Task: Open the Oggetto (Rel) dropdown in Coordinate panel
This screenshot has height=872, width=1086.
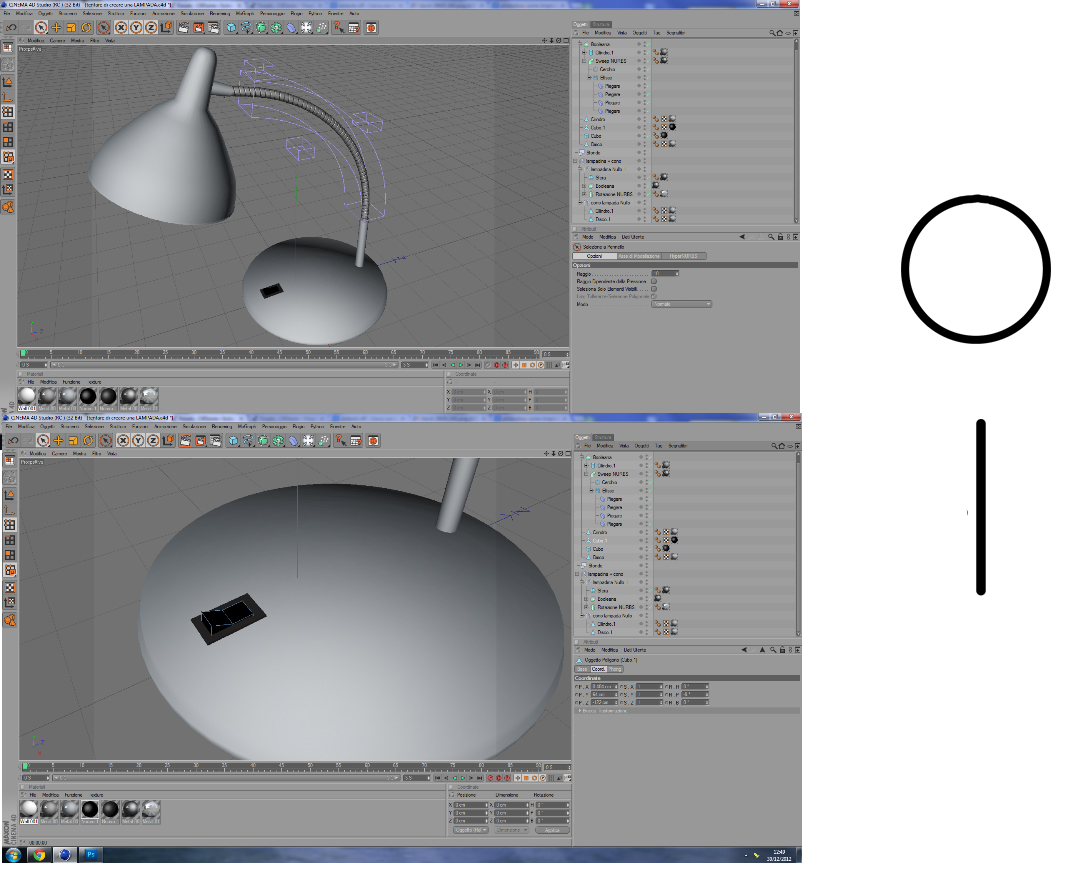Action: point(471,830)
